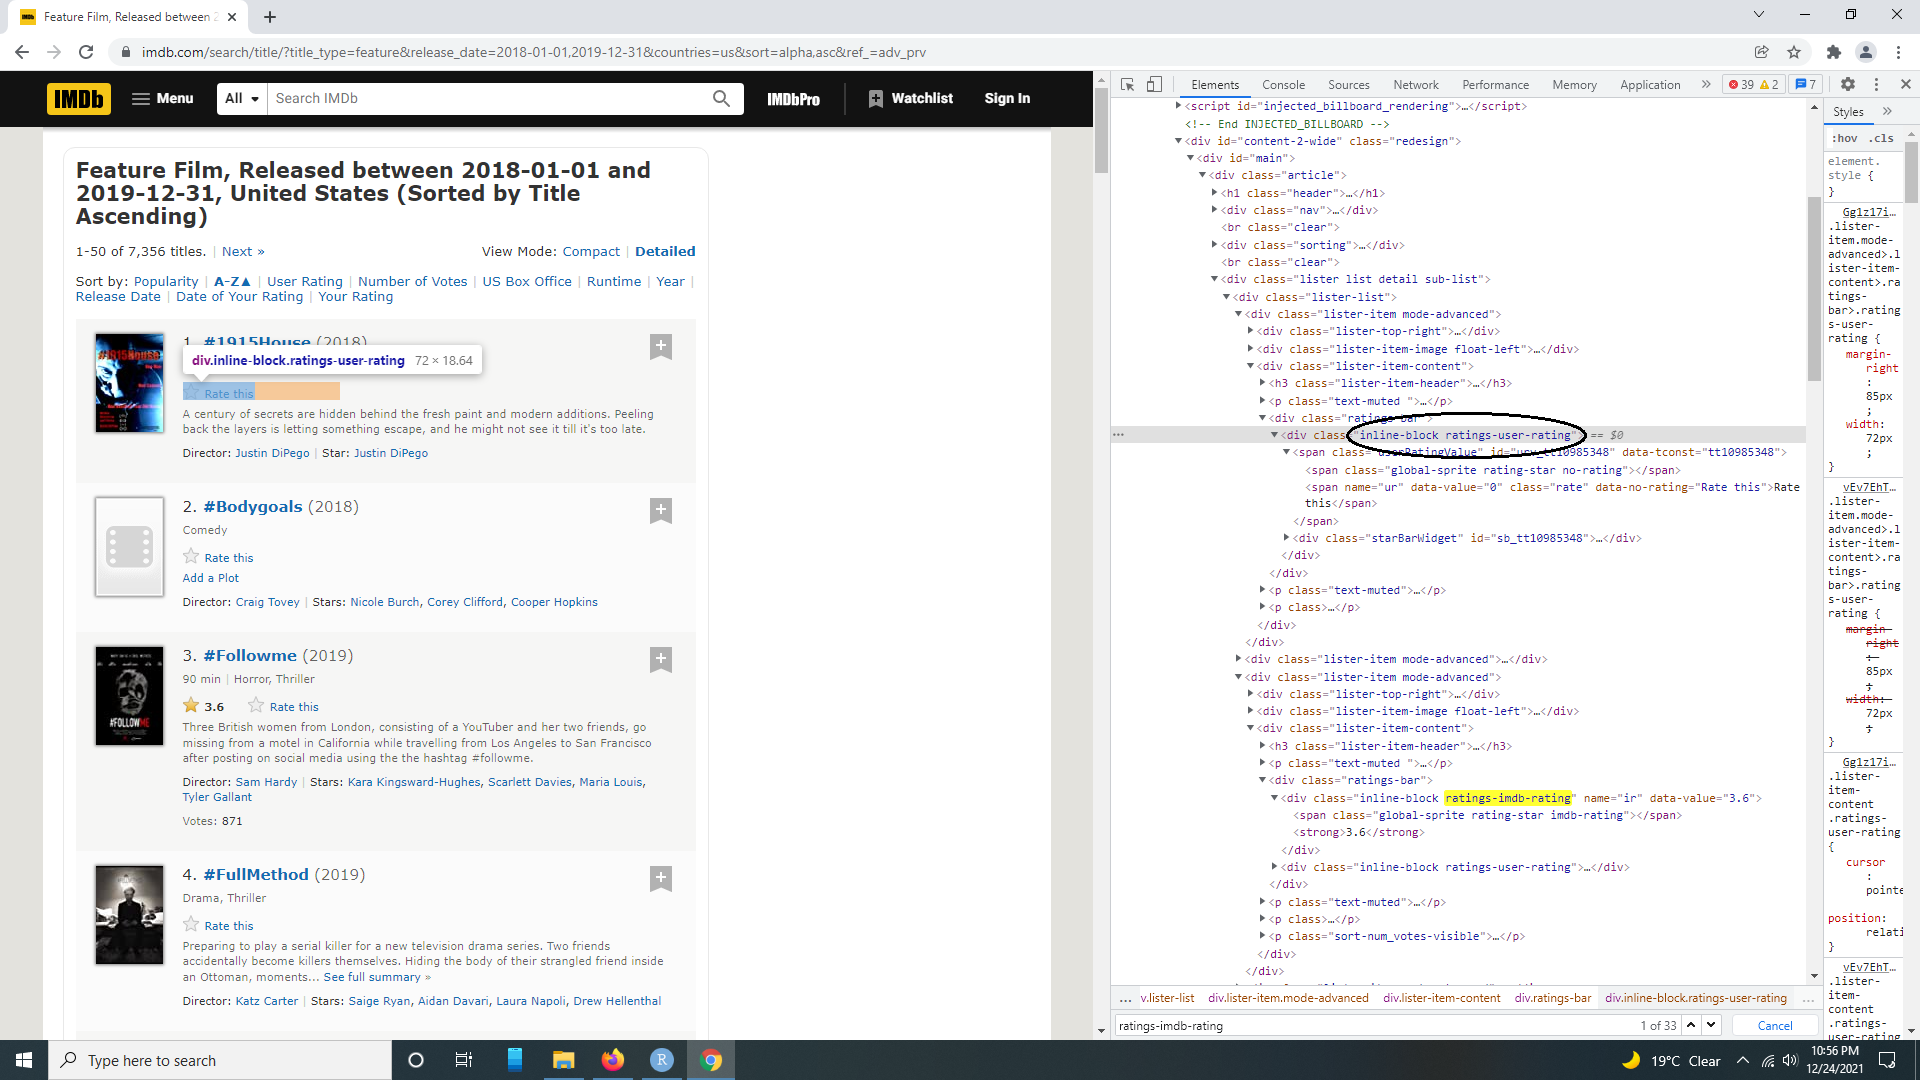1920x1080 pixels.
Task: Open IMDbPro link
Action: [x=793, y=98]
